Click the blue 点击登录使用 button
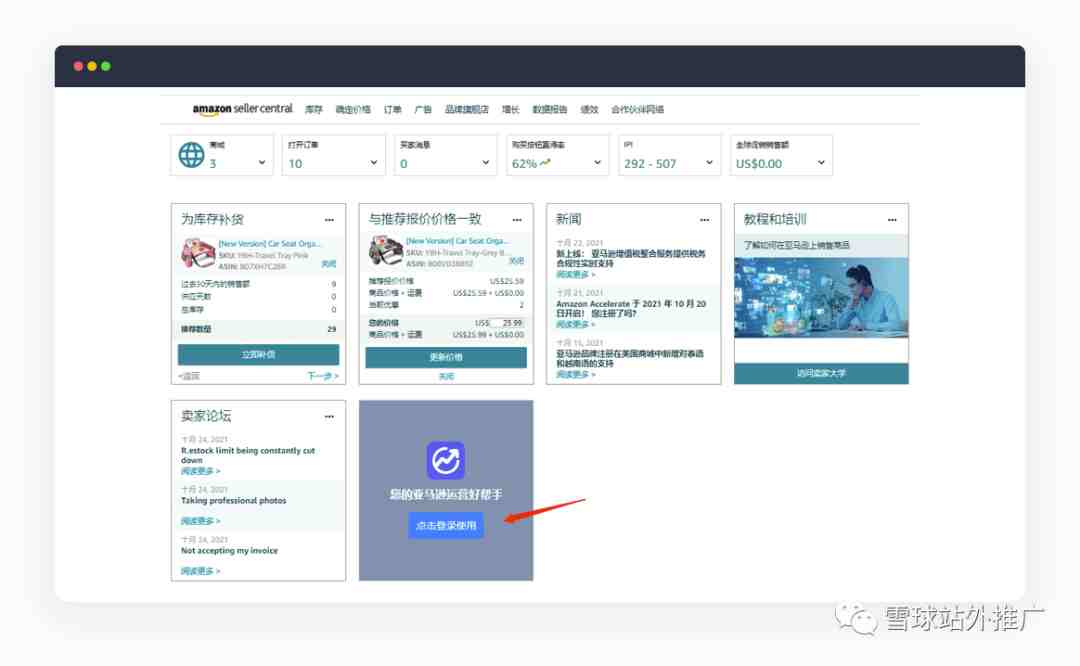Screen dimensions: 1080x666 (x=446, y=525)
